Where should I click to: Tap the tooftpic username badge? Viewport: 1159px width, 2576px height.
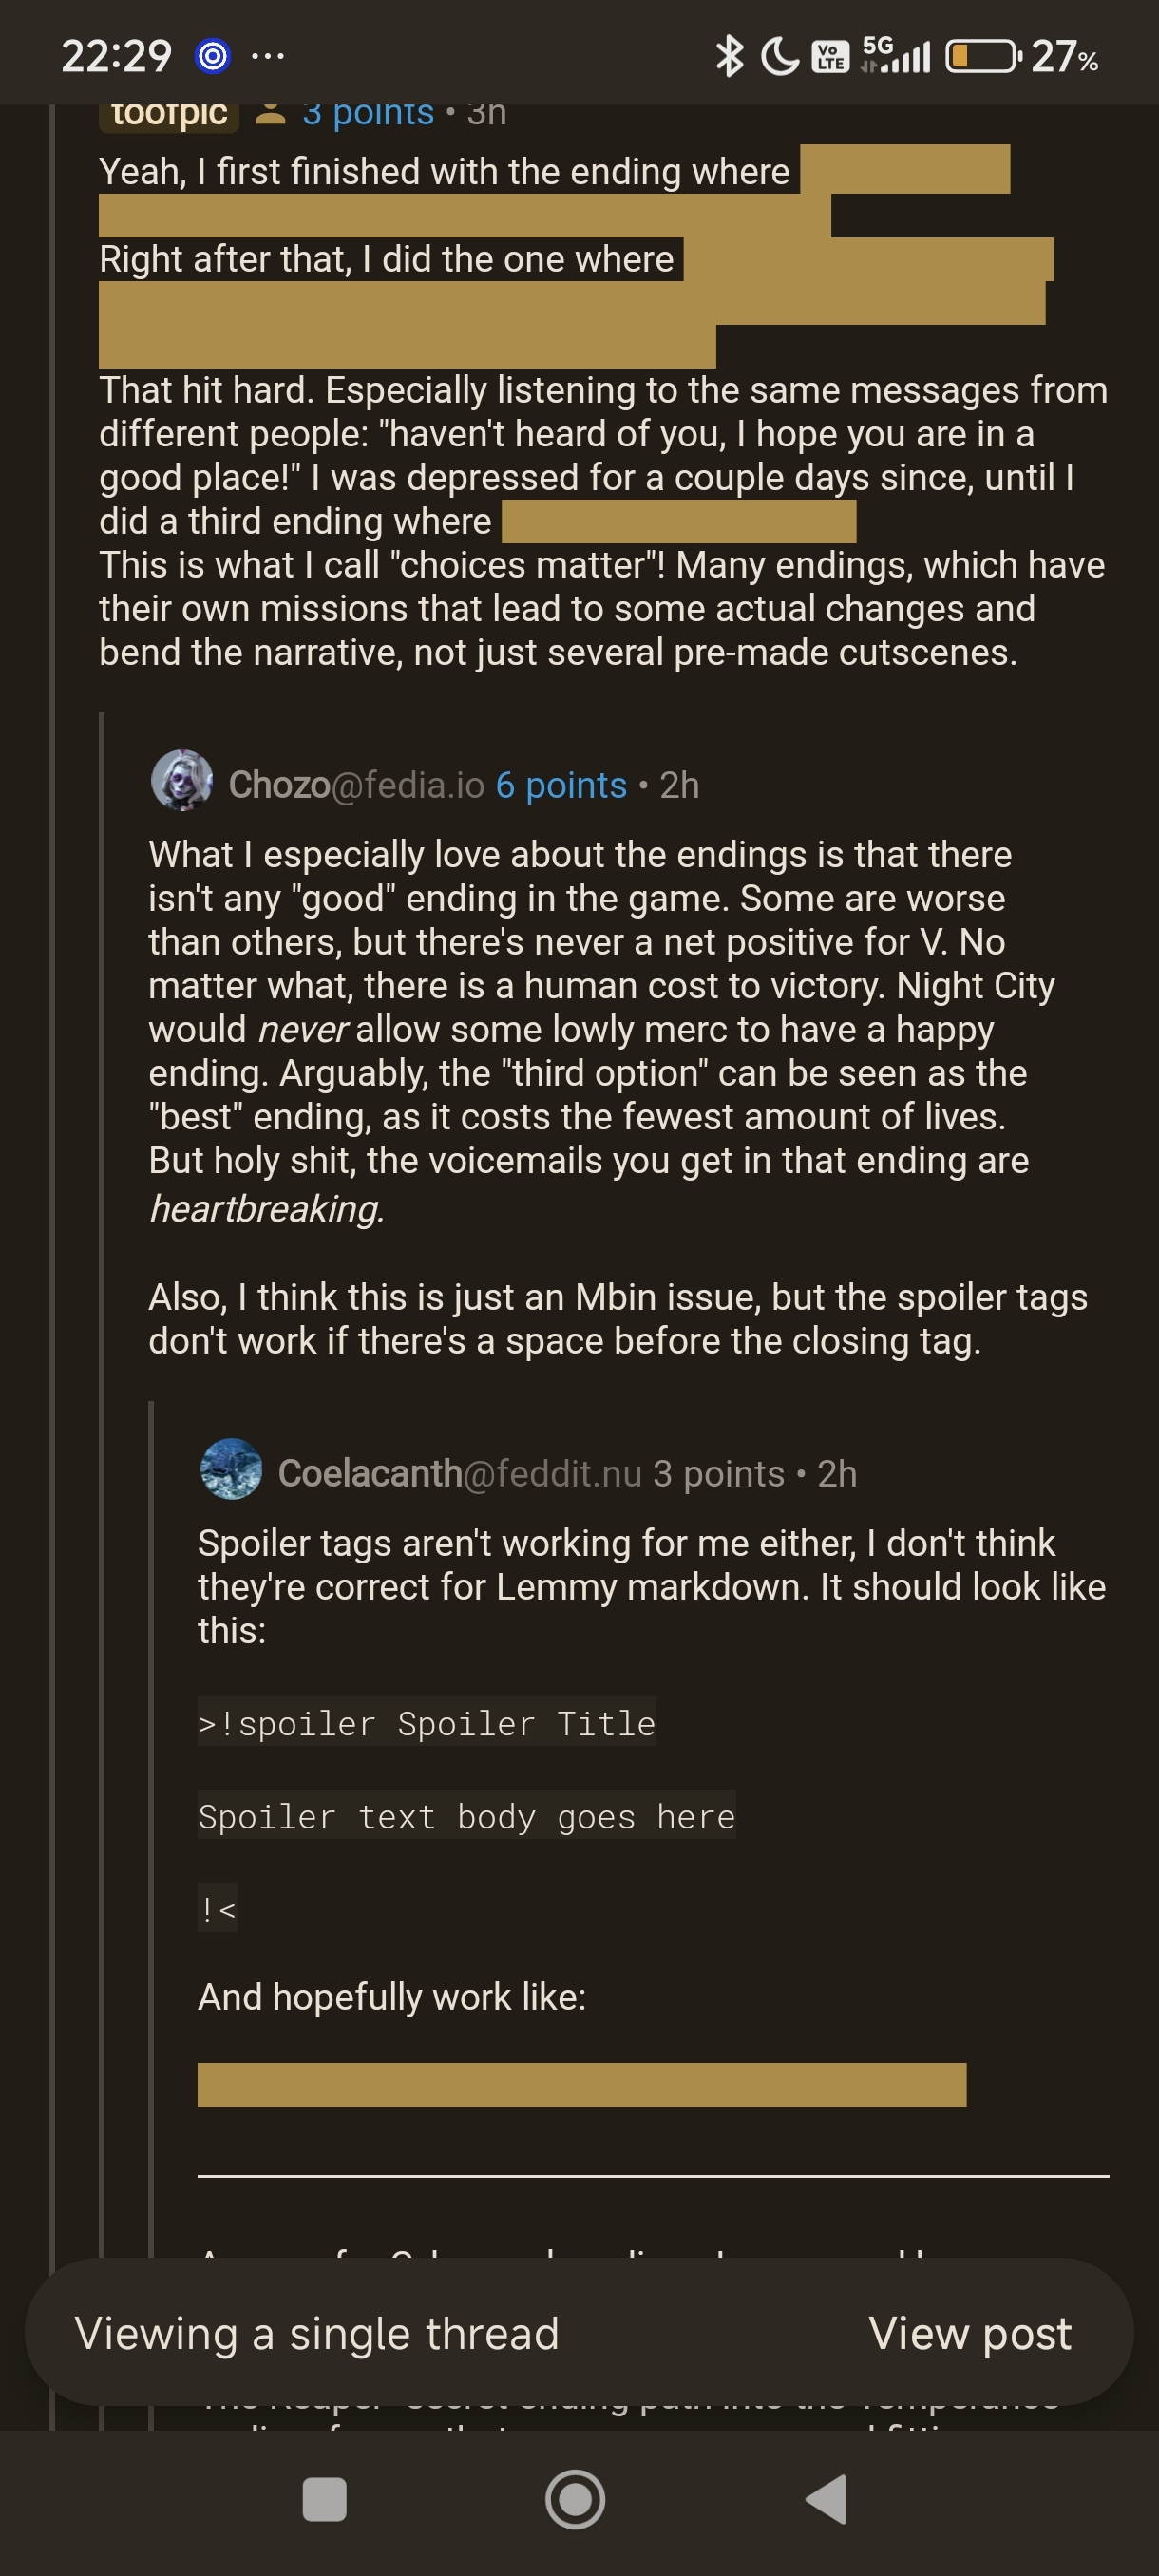(x=169, y=115)
